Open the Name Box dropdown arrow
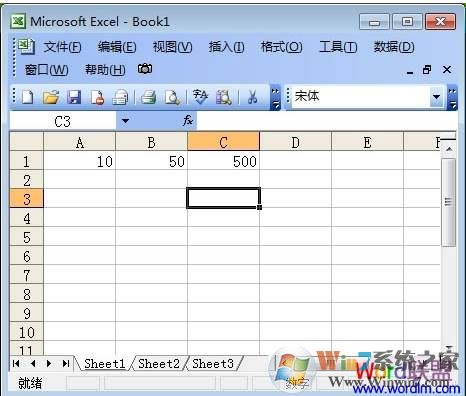Image resolution: width=466 pixels, height=396 pixels. (x=125, y=121)
